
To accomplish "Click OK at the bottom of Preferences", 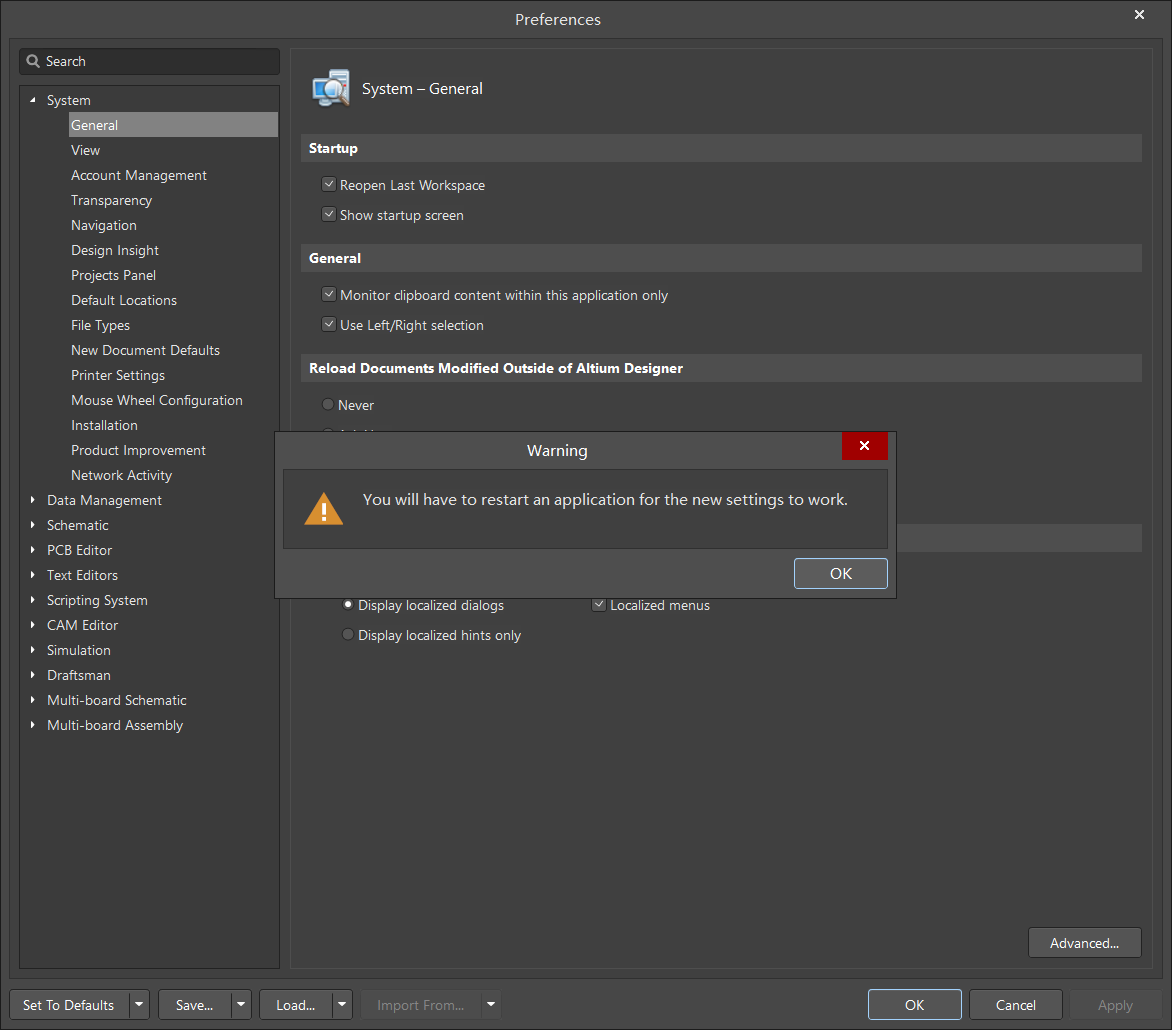I will (x=914, y=1005).
